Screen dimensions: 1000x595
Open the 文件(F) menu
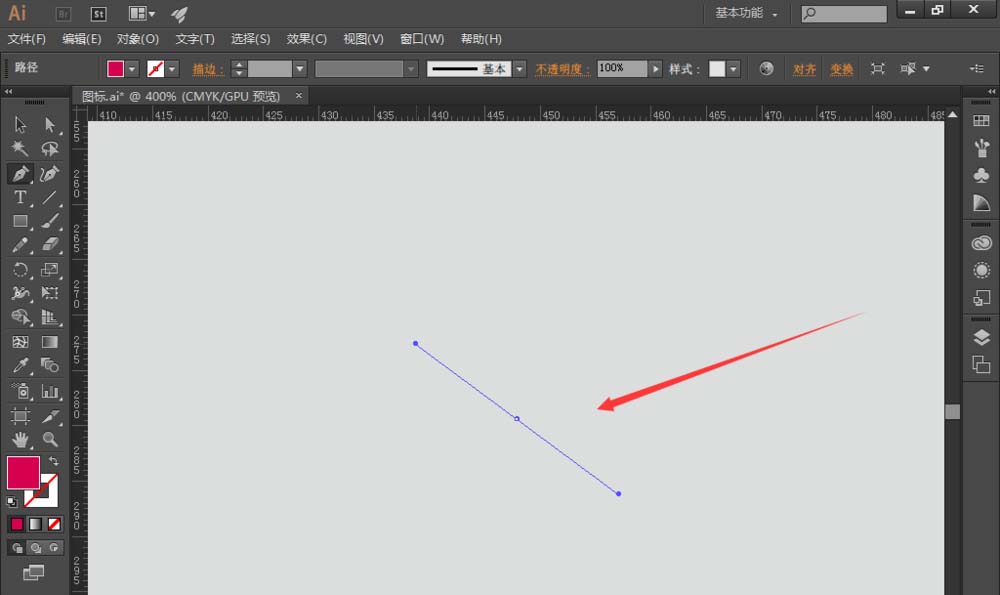tap(27, 39)
